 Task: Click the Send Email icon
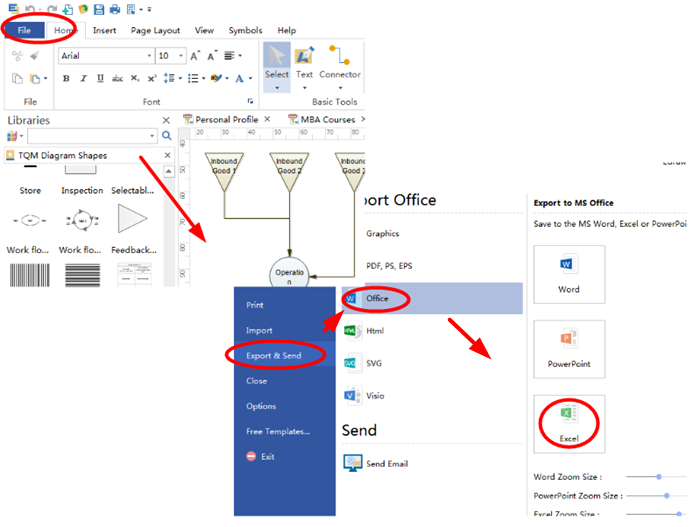click(353, 464)
